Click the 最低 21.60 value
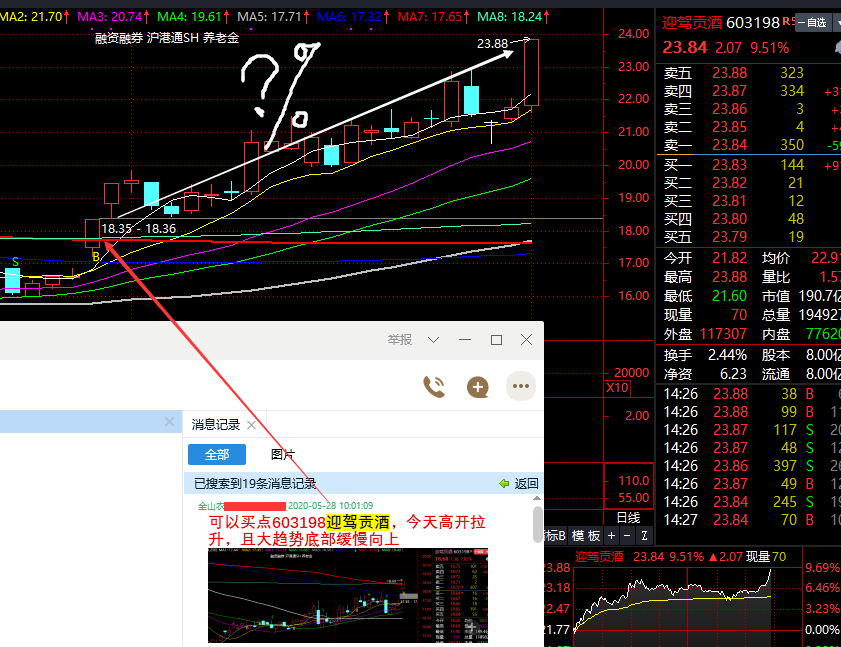The height and width of the screenshot is (647, 841). (729, 296)
